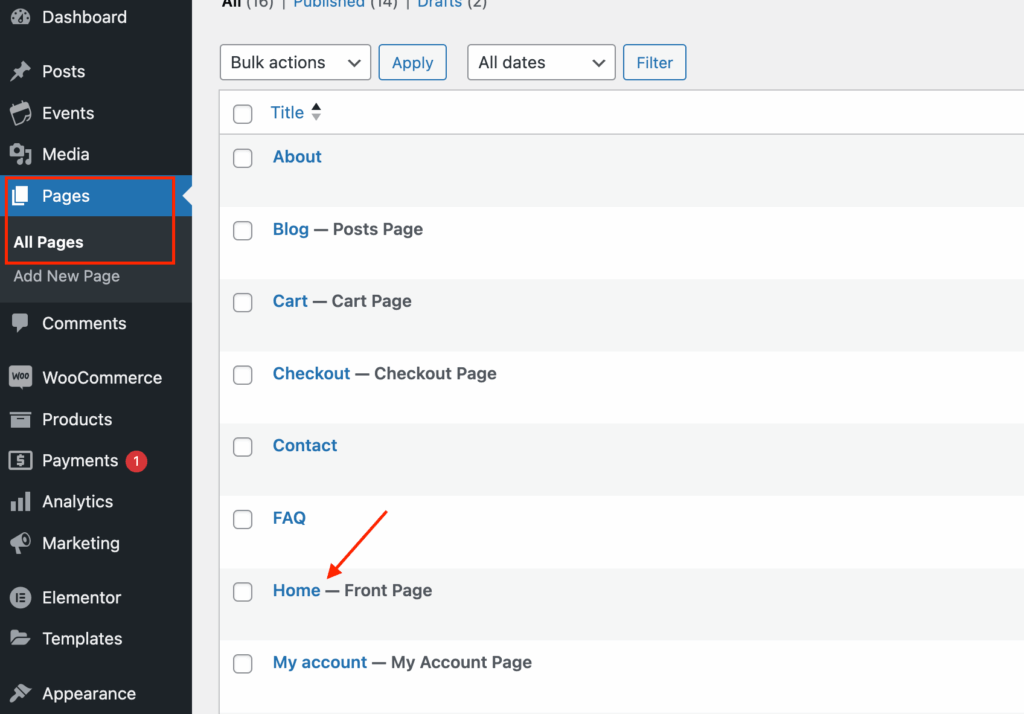Image resolution: width=1024 pixels, height=714 pixels.
Task: Open the About page link
Action: [x=297, y=157]
